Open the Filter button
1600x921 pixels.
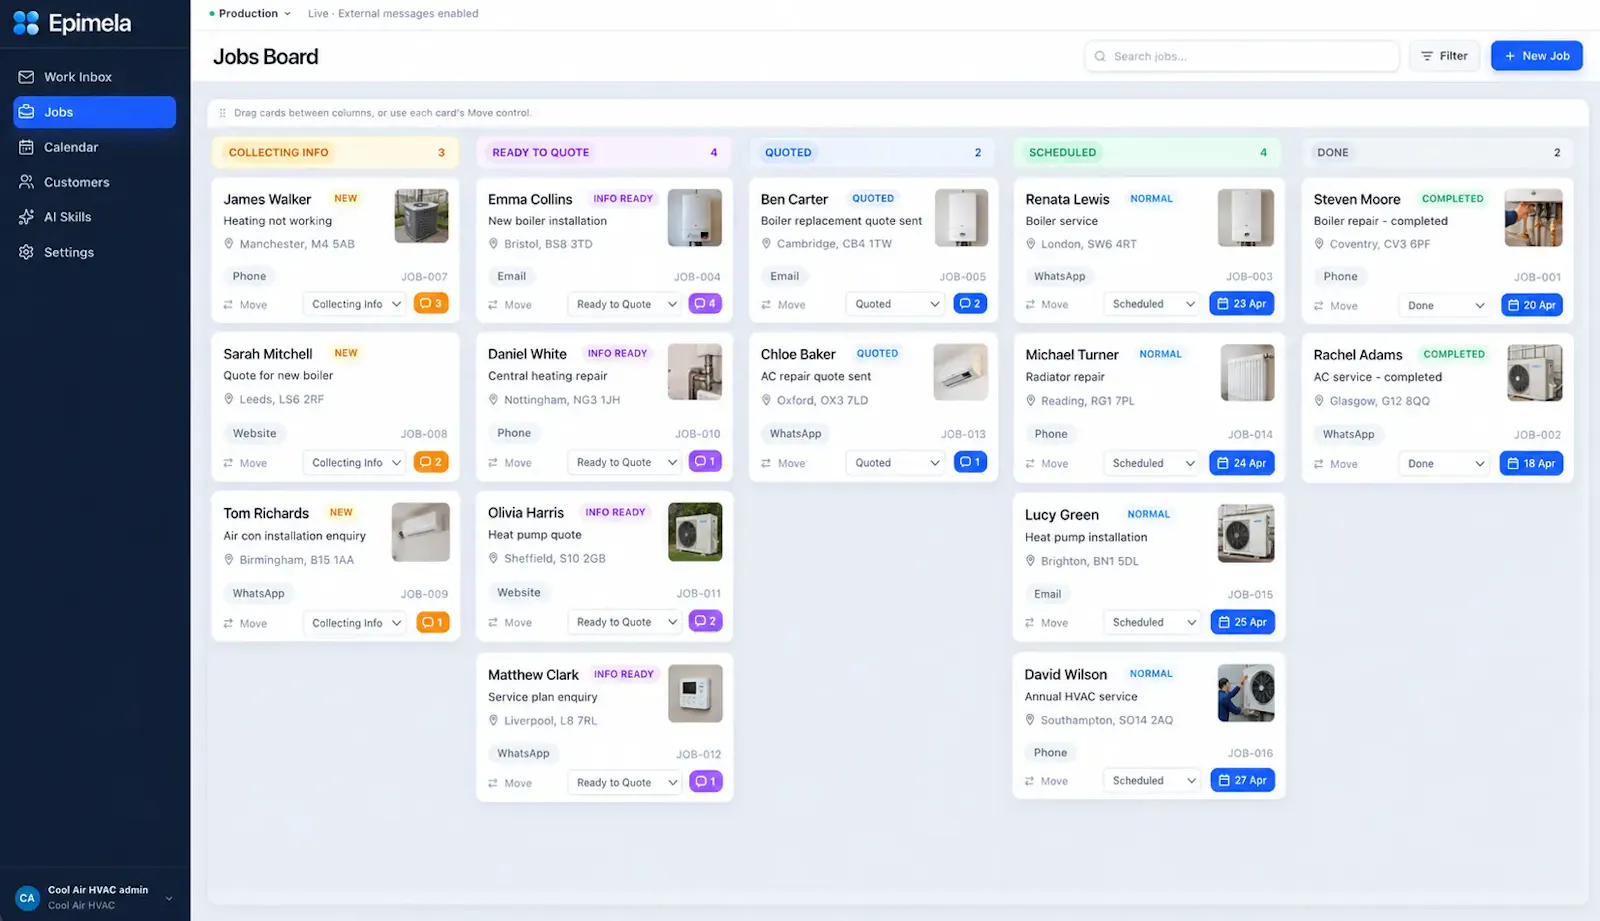[1444, 56]
